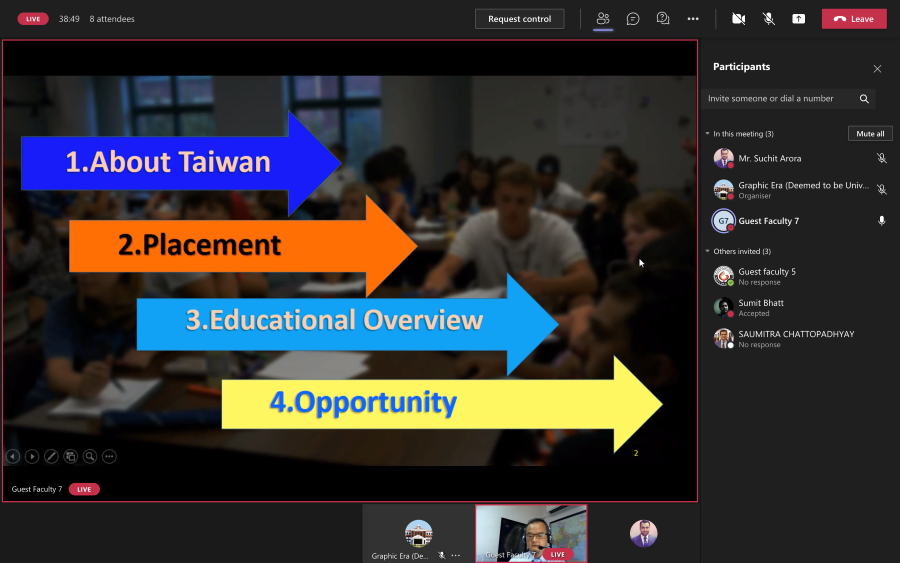Click Sumit Bhatt avatar picture

723,308
